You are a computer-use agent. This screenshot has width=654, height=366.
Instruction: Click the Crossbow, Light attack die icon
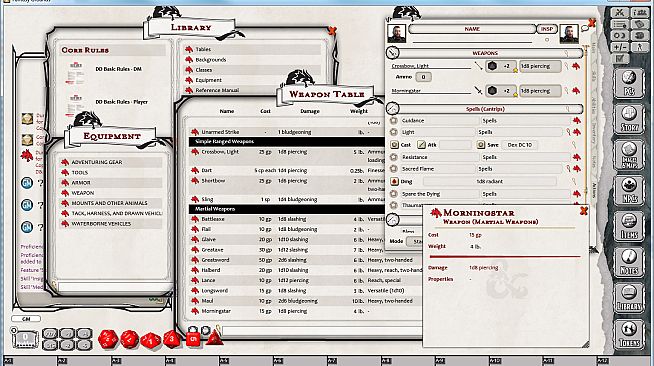(x=493, y=66)
